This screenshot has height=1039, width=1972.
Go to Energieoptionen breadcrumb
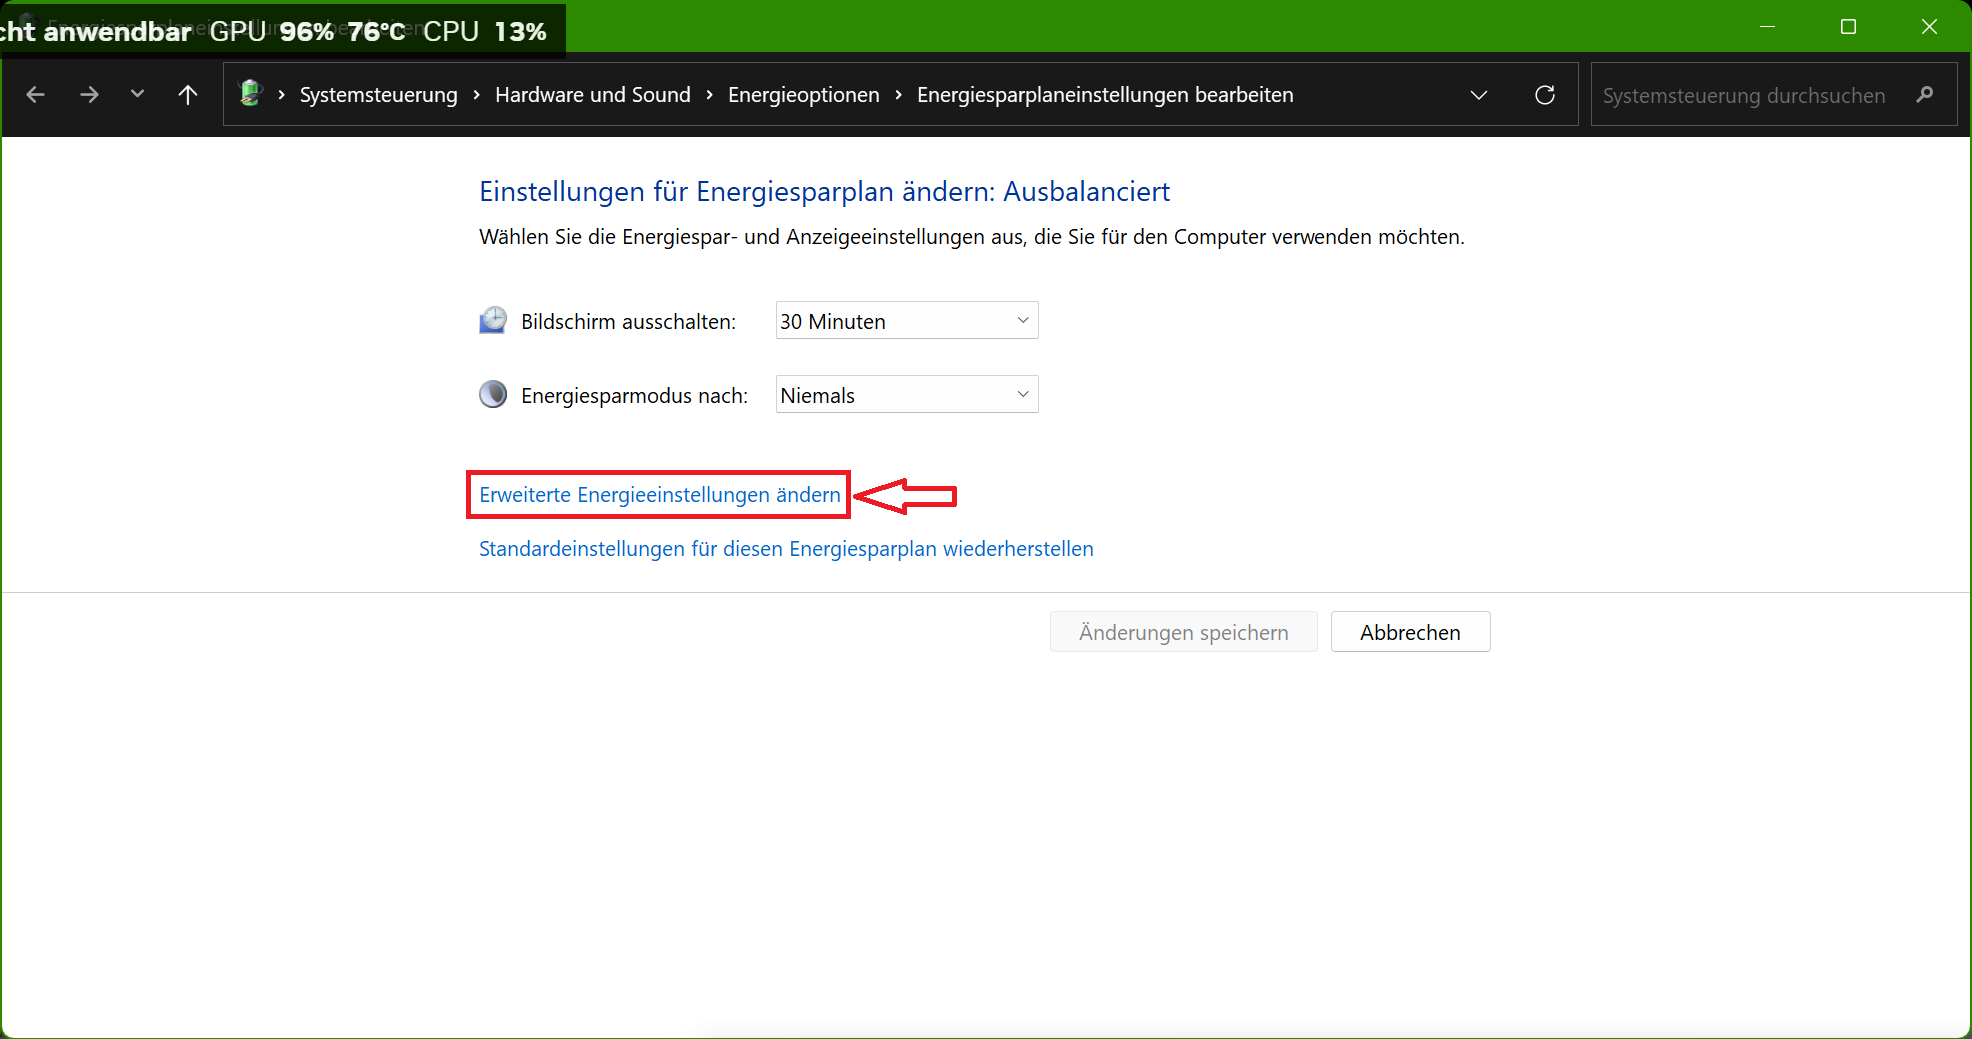pyautogui.click(x=803, y=95)
